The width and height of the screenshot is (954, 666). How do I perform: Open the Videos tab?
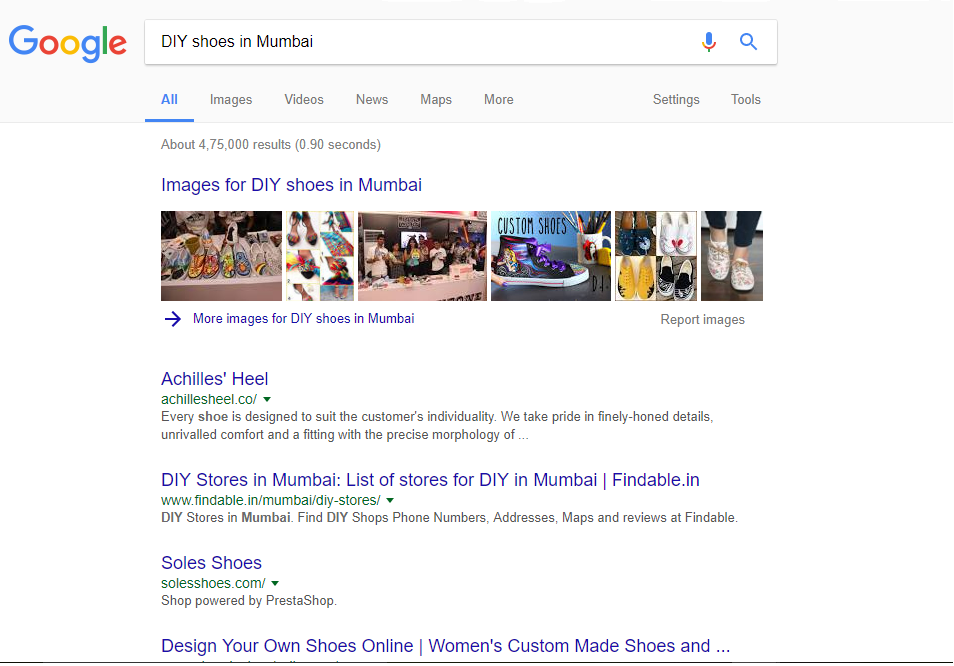tap(303, 99)
